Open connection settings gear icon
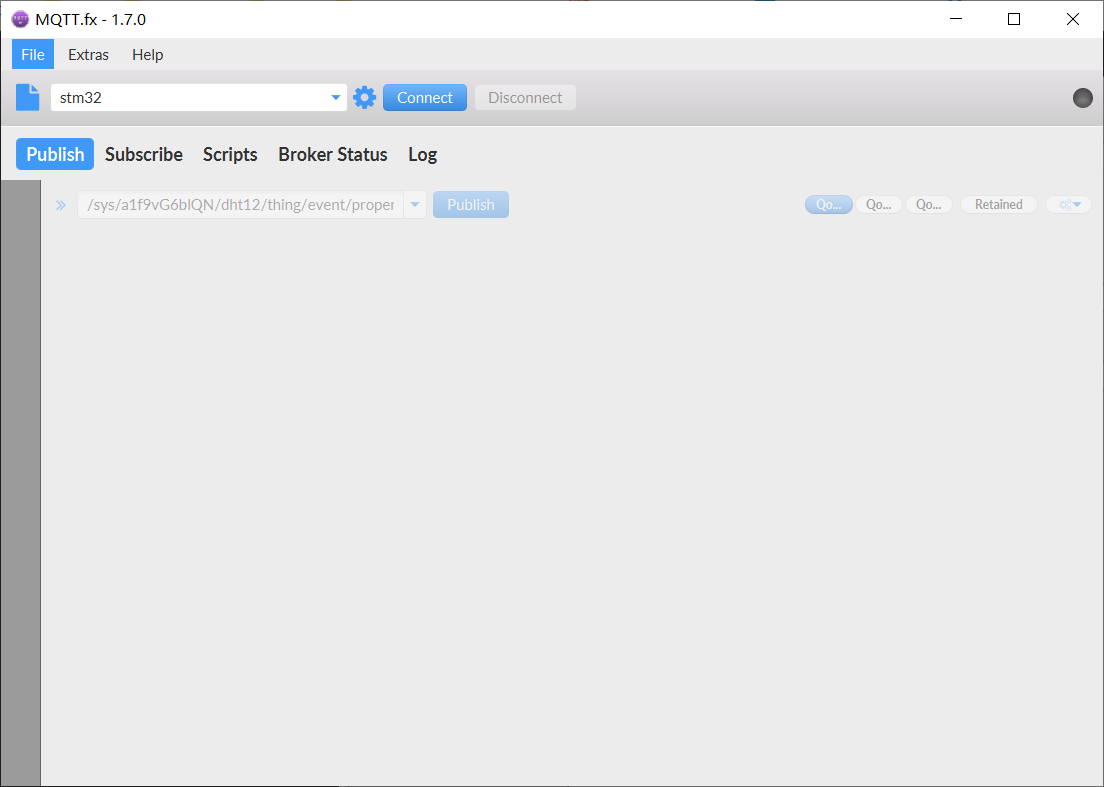This screenshot has height=787, width=1104. click(365, 97)
